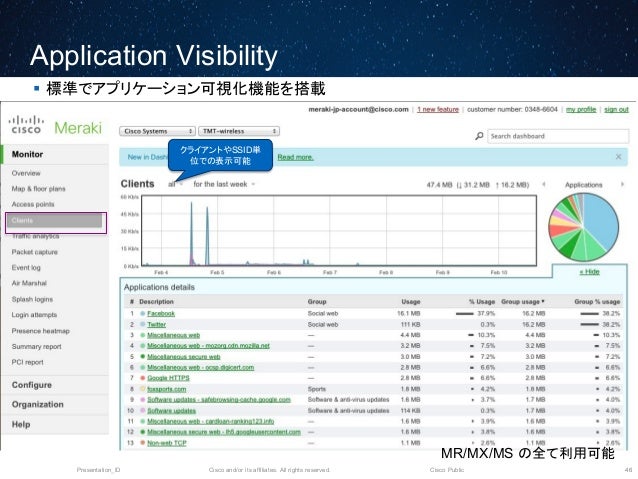
Task: Open 'Miscellaneous web - cardloan-ranking123.info' link
Action: 210,421
